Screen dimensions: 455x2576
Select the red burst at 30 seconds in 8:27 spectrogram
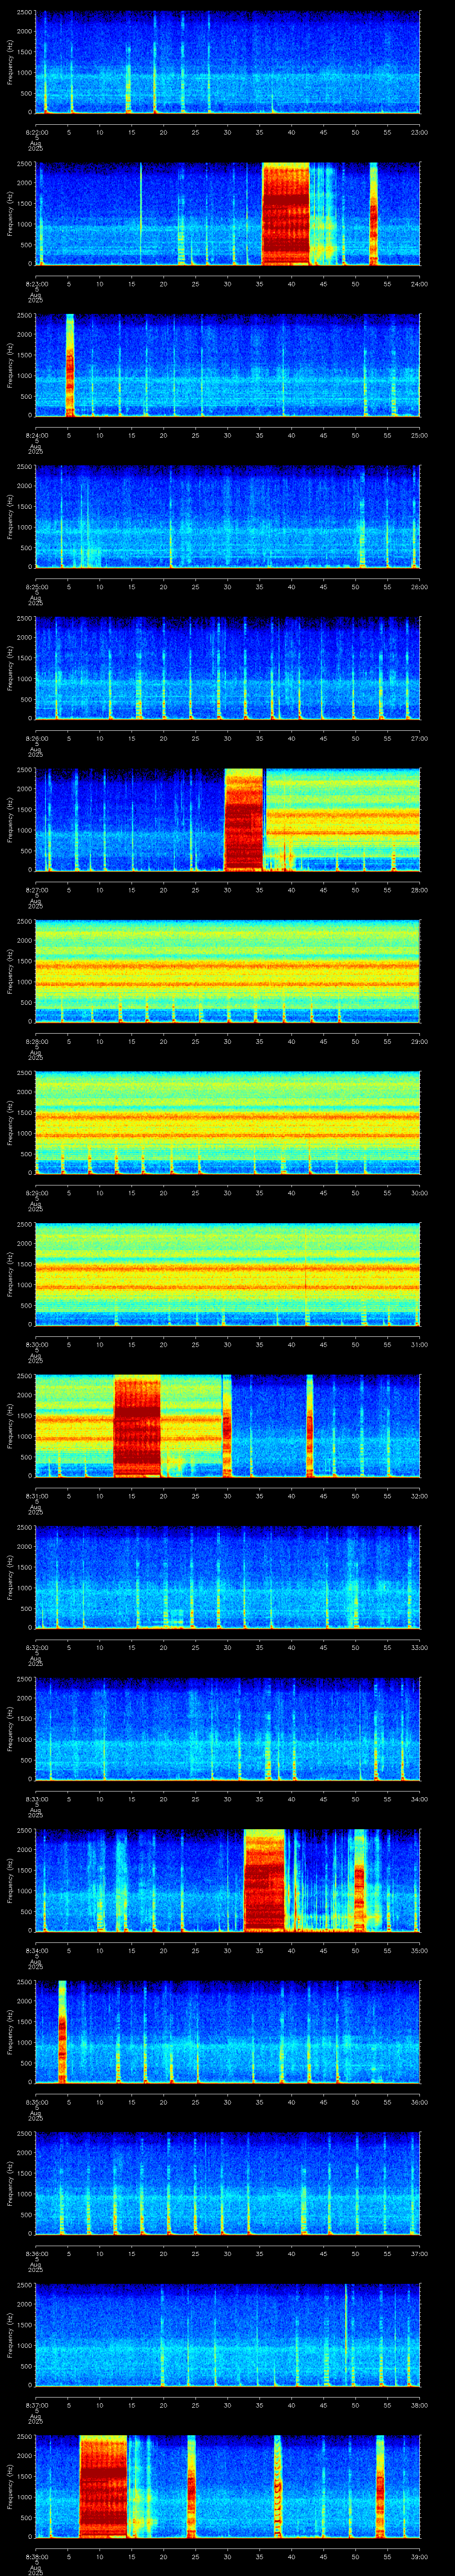(x=244, y=820)
